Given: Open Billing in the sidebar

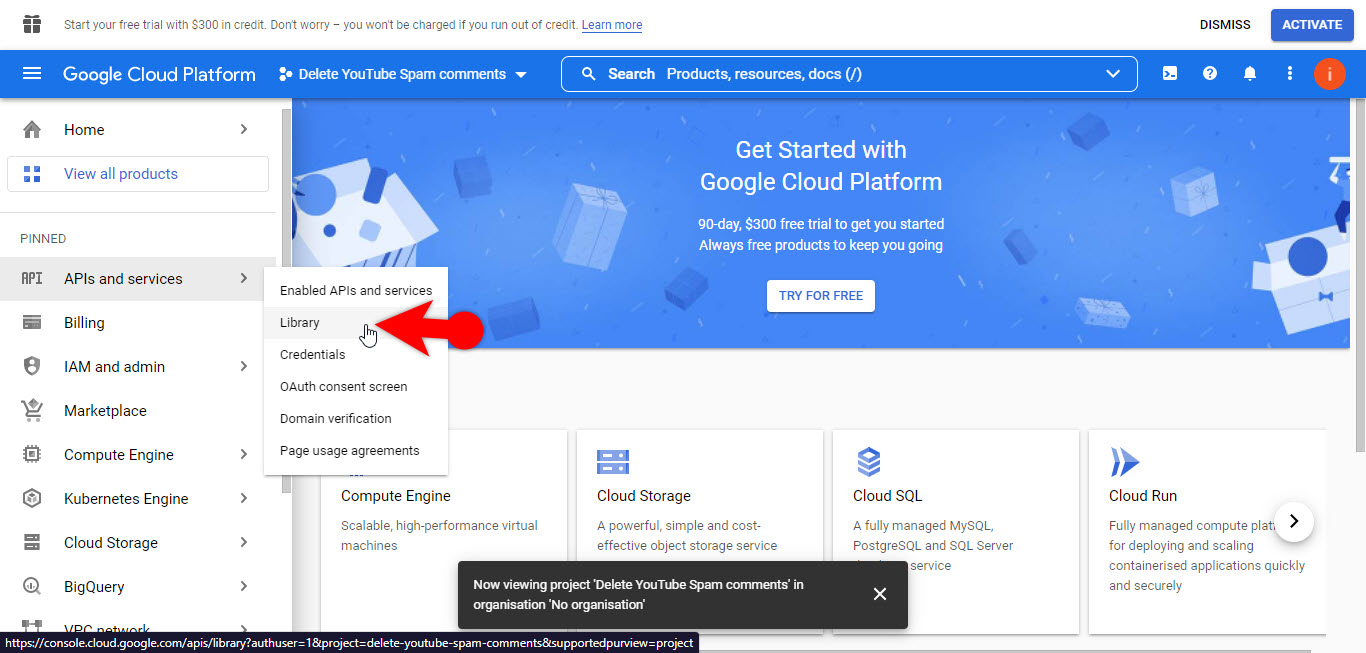Looking at the screenshot, I should pos(138,323).
